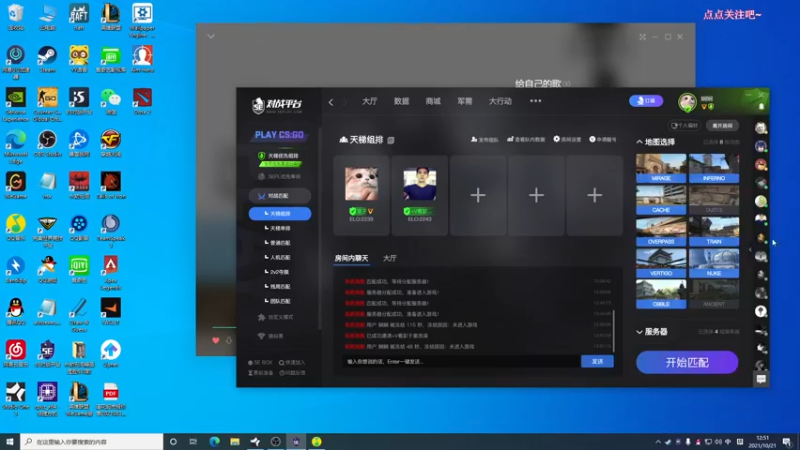Image resolution: width=800 pixels, height=450 pixels.
Task: Open the Raft game desktop icon
Action: tap(79, 17)
